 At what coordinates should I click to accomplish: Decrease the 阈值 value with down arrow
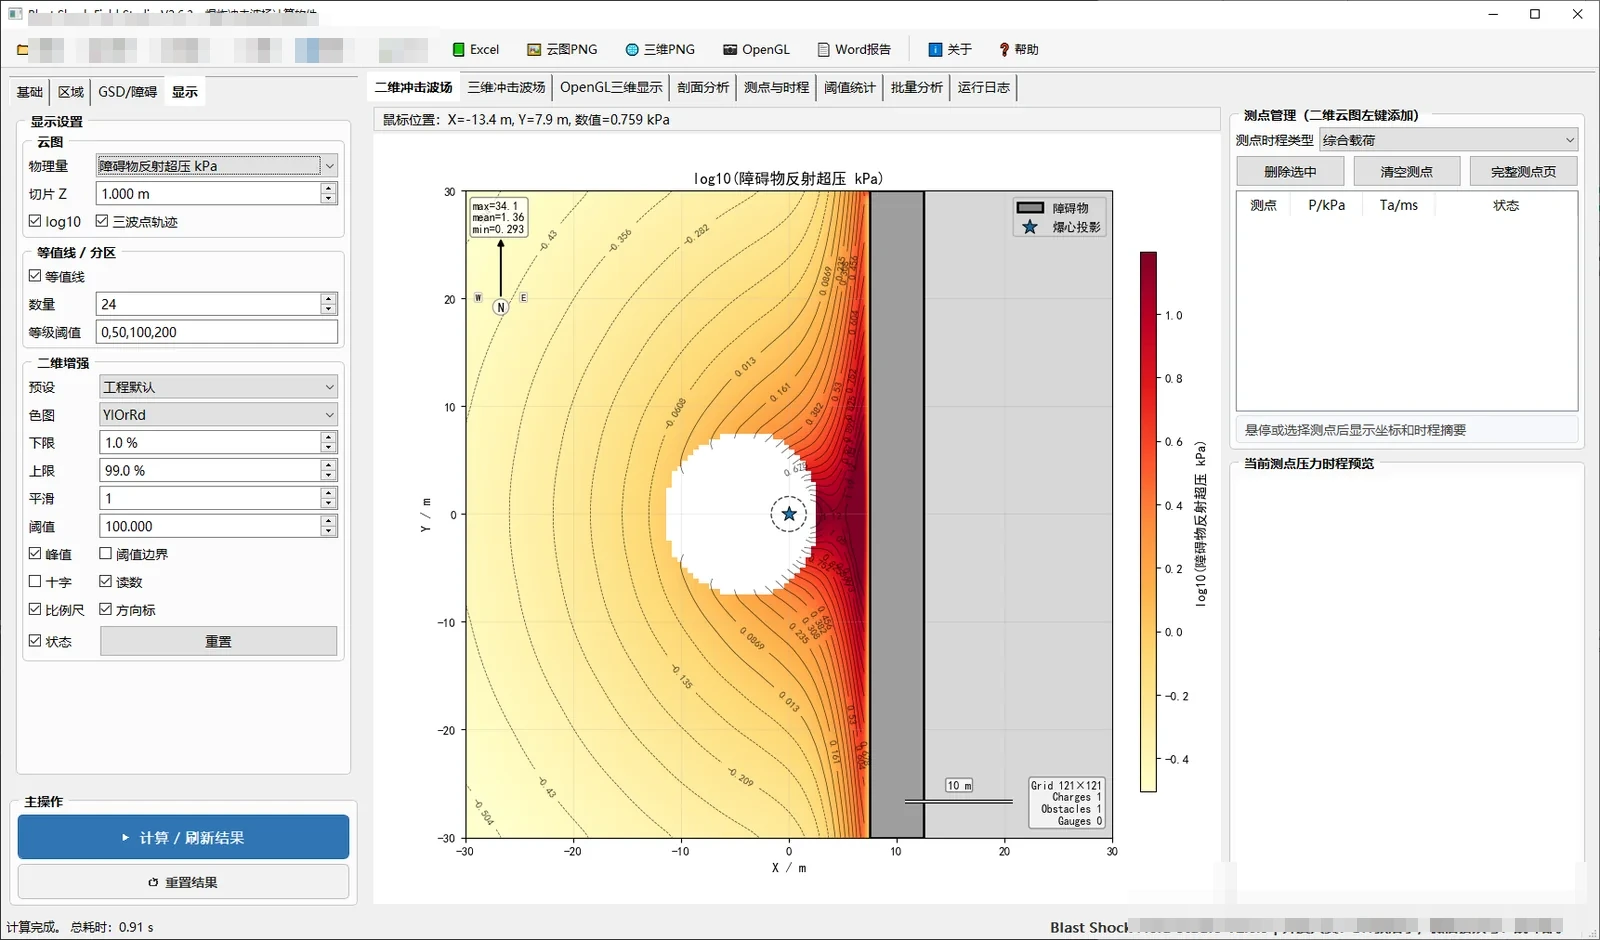pos(328,532)
